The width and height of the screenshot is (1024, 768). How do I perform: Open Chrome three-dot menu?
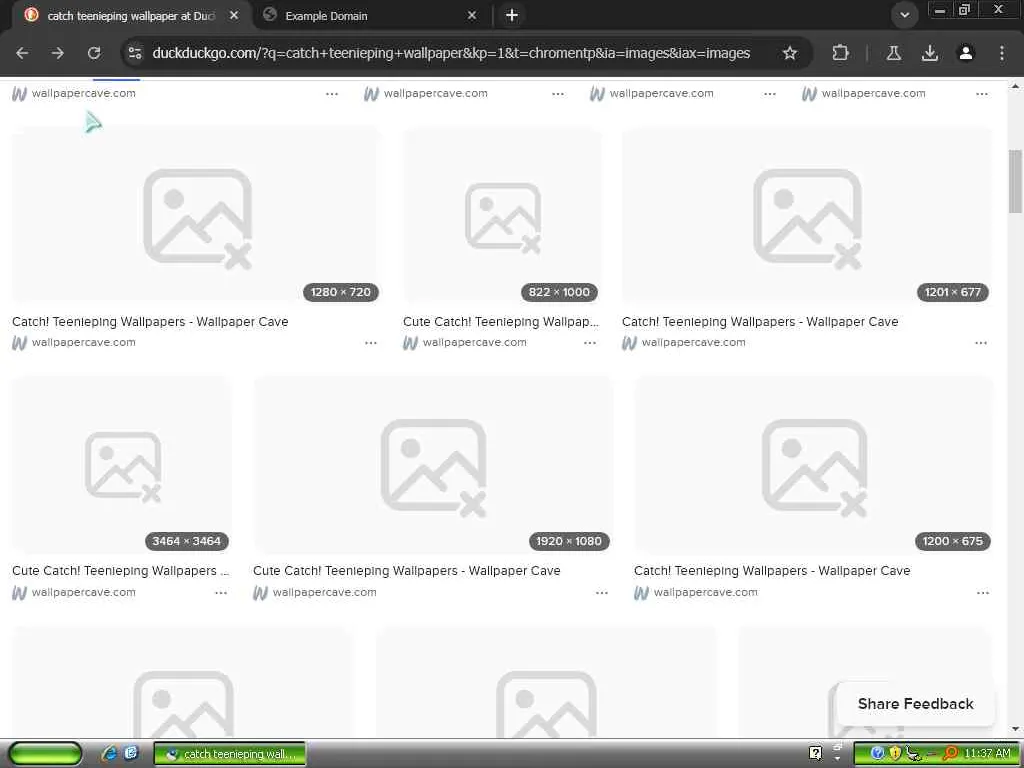click(1002, 53)
